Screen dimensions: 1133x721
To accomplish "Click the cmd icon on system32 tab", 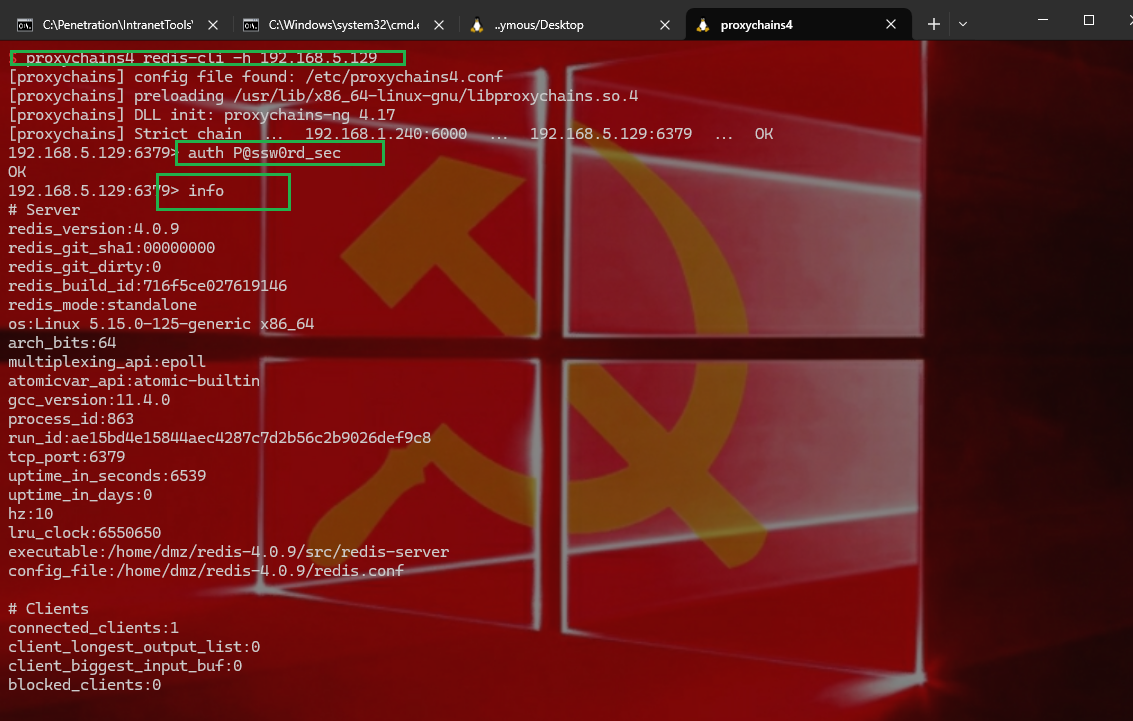I will click(x=251, y=25).
